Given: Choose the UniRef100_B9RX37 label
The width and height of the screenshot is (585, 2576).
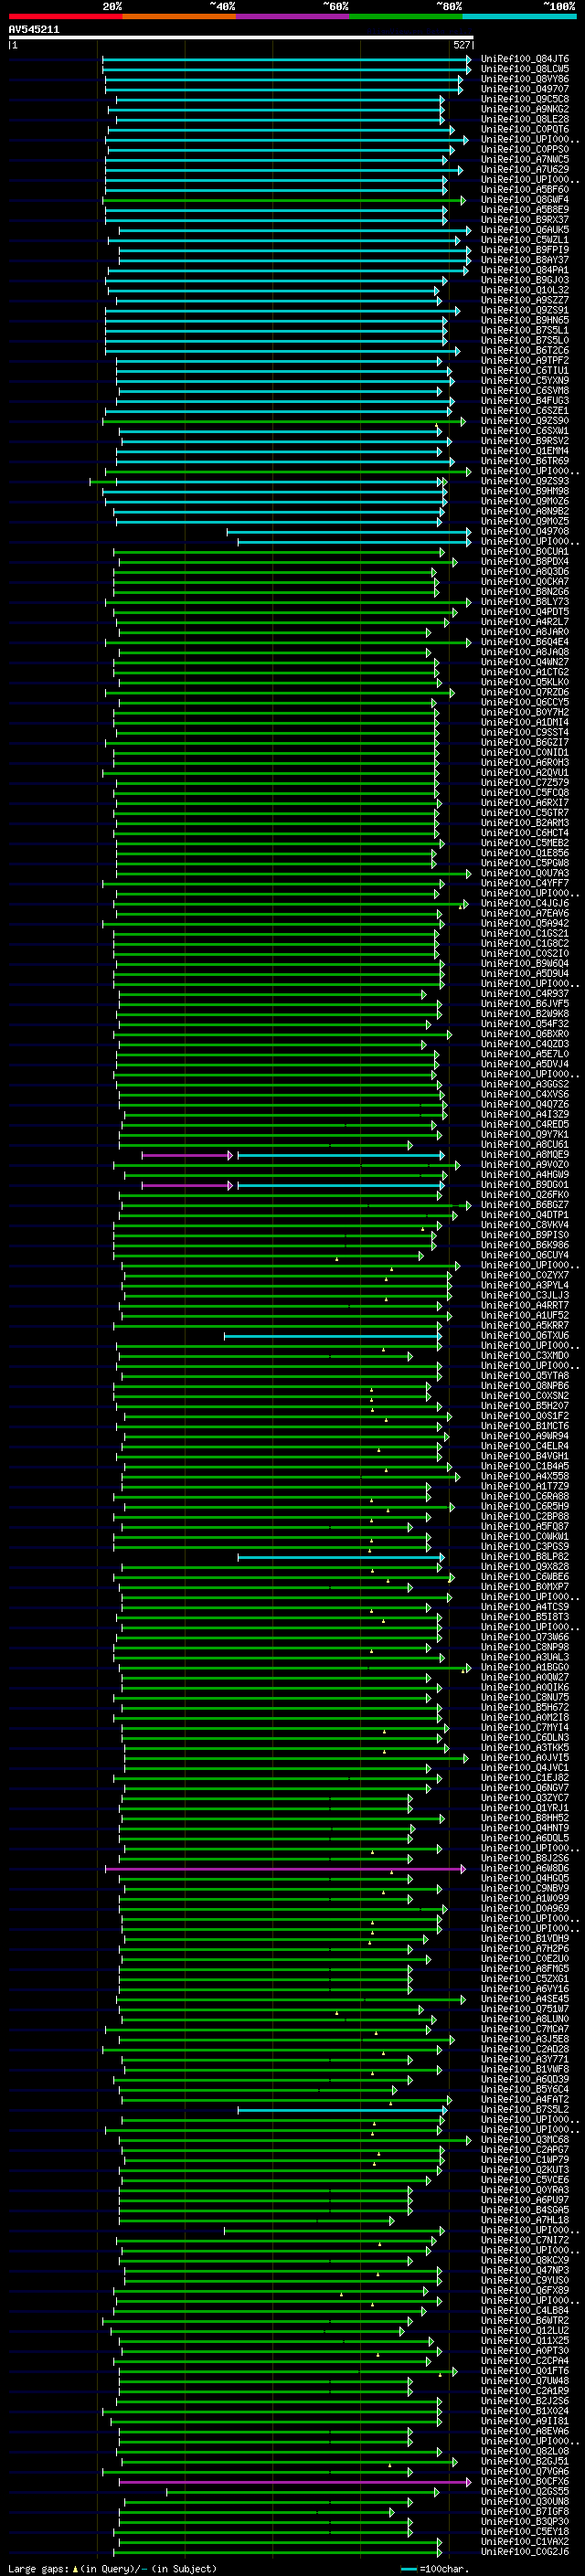Looking at the screenshot, I should [x=525, y=219].
